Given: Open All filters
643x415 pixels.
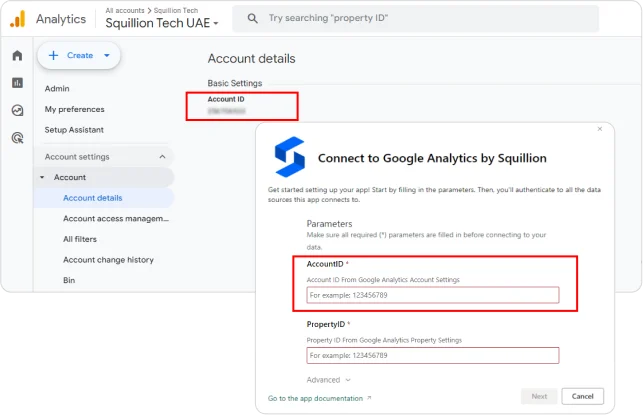Looking at the screenshot, I should pyautogui.click(x=80, y=239).
